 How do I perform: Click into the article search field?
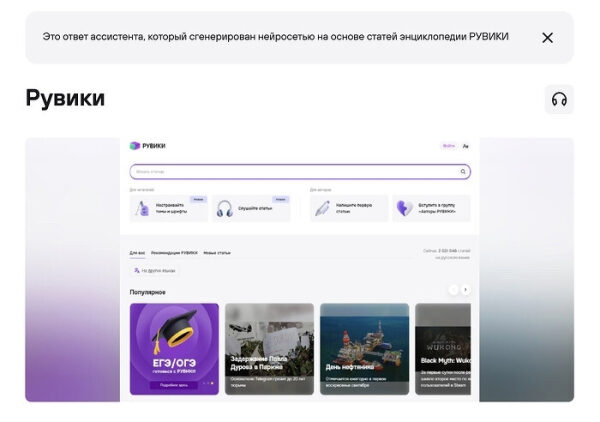coord(300,172)
